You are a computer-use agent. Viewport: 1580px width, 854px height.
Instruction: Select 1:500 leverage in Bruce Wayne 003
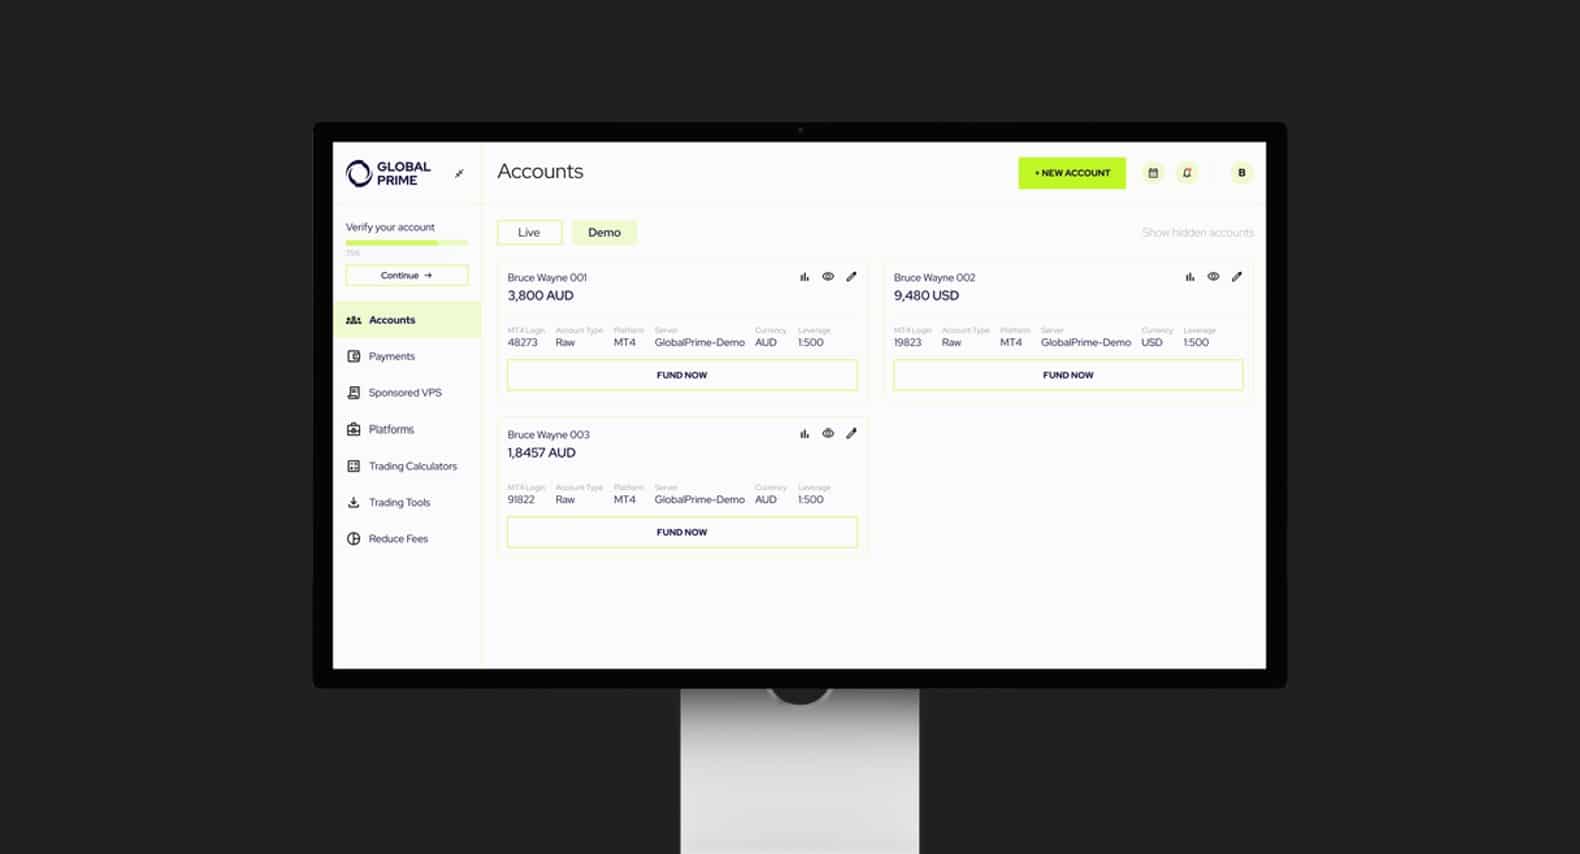pyautogui.click(x=811, y=500)
